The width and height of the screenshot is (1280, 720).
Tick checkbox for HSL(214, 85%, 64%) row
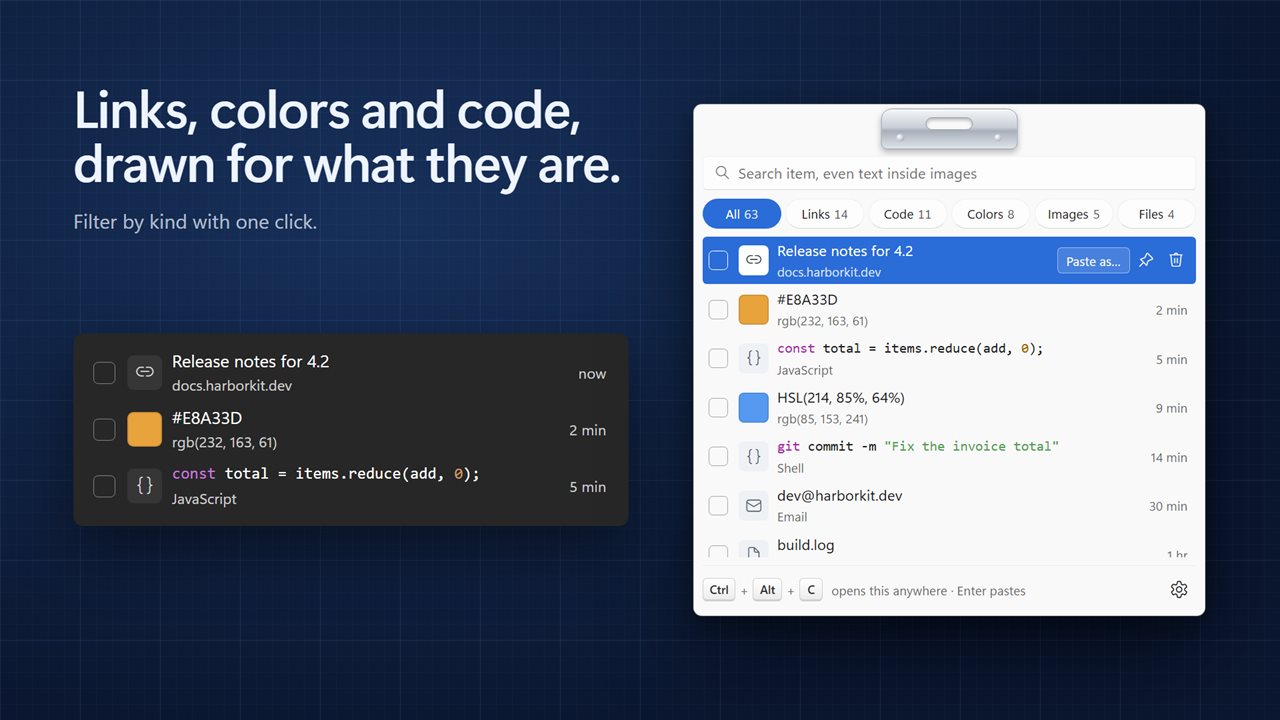pyautogui.click(x=718, y=407)
